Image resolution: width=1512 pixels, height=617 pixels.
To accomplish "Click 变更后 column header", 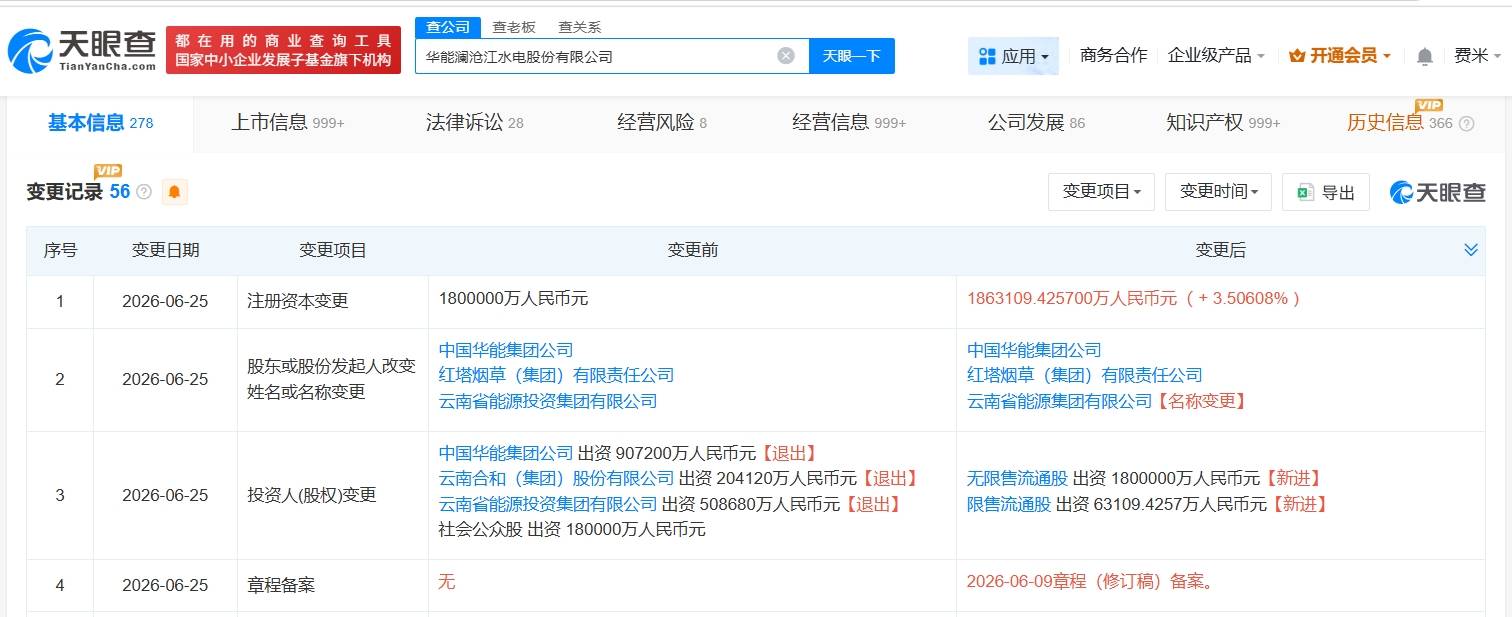I will (1220, 250).
